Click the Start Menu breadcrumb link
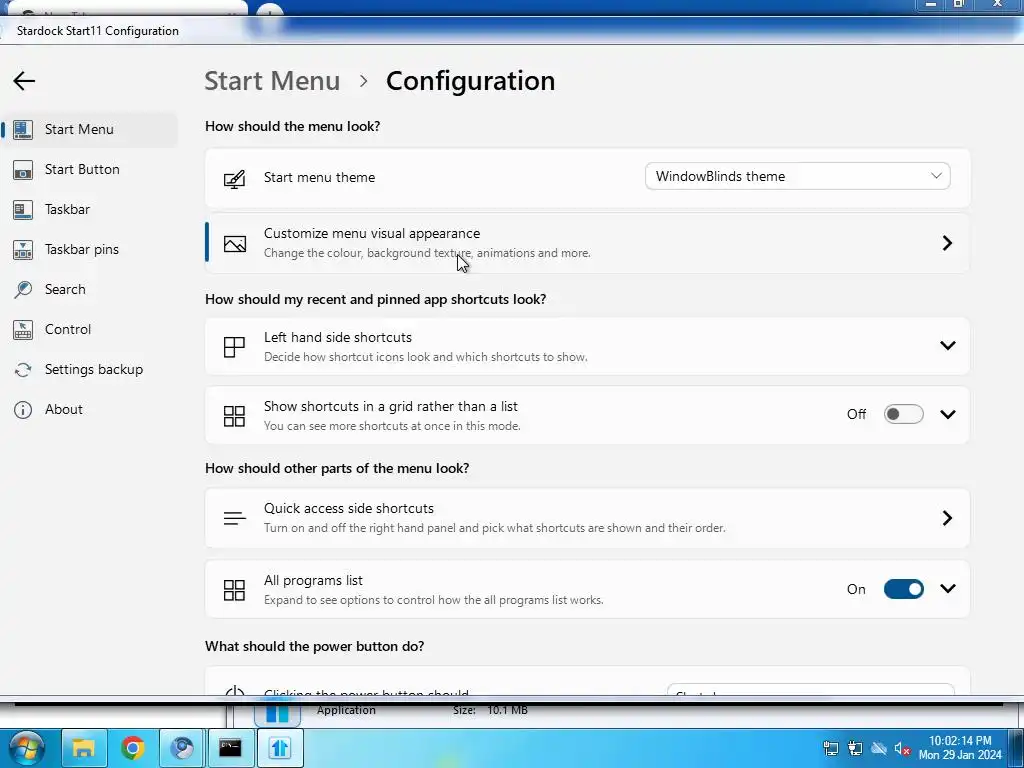 click(x=272, y=81)
